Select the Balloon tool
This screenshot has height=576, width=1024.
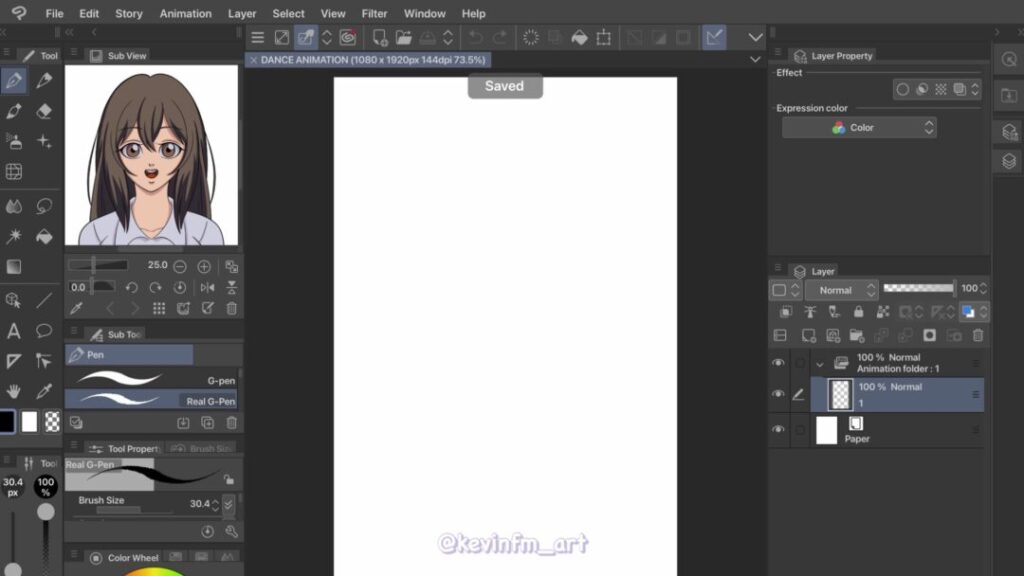coord(44,331)
